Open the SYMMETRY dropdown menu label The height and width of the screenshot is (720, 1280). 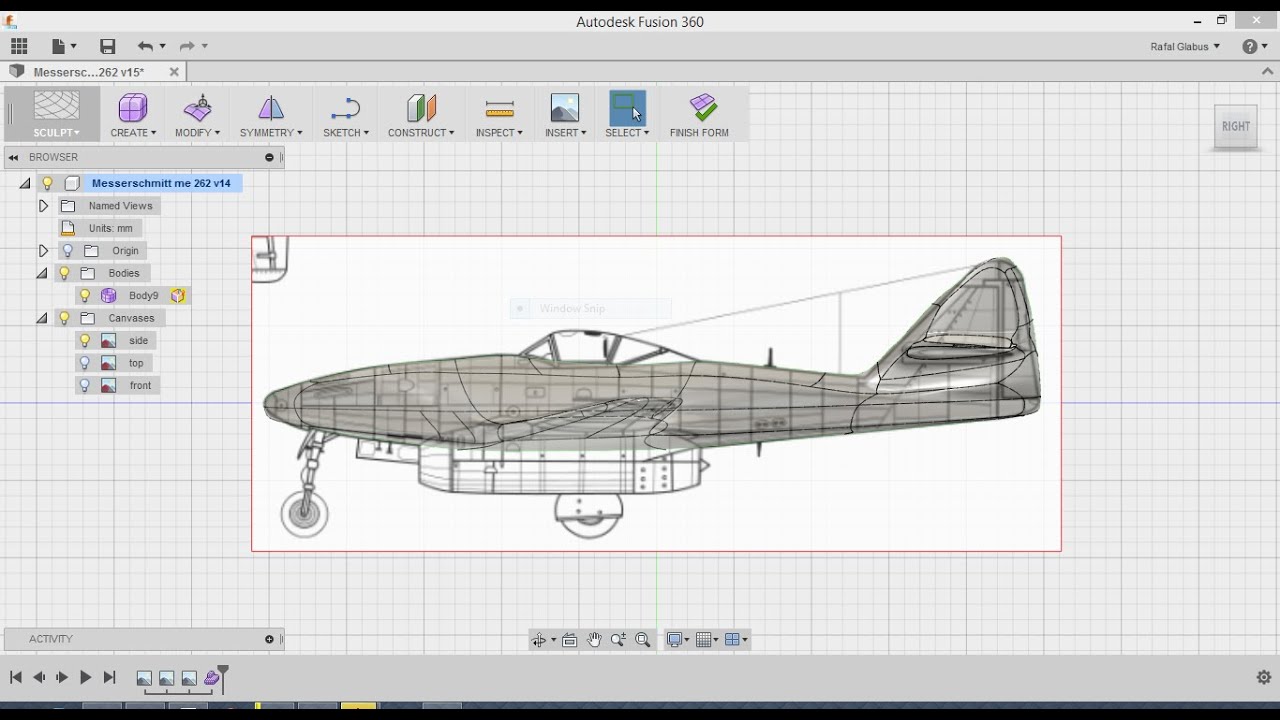click(x=271, y=133)
